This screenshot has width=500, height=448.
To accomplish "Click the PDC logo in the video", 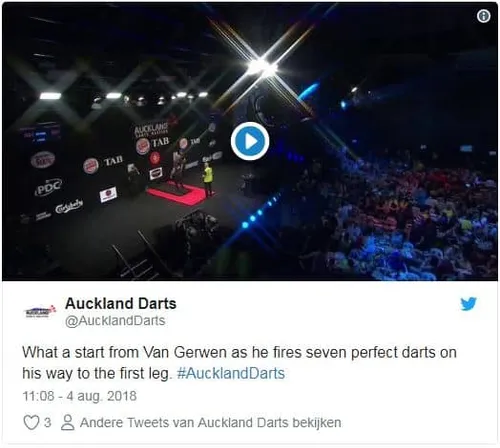I will point(48,187).
